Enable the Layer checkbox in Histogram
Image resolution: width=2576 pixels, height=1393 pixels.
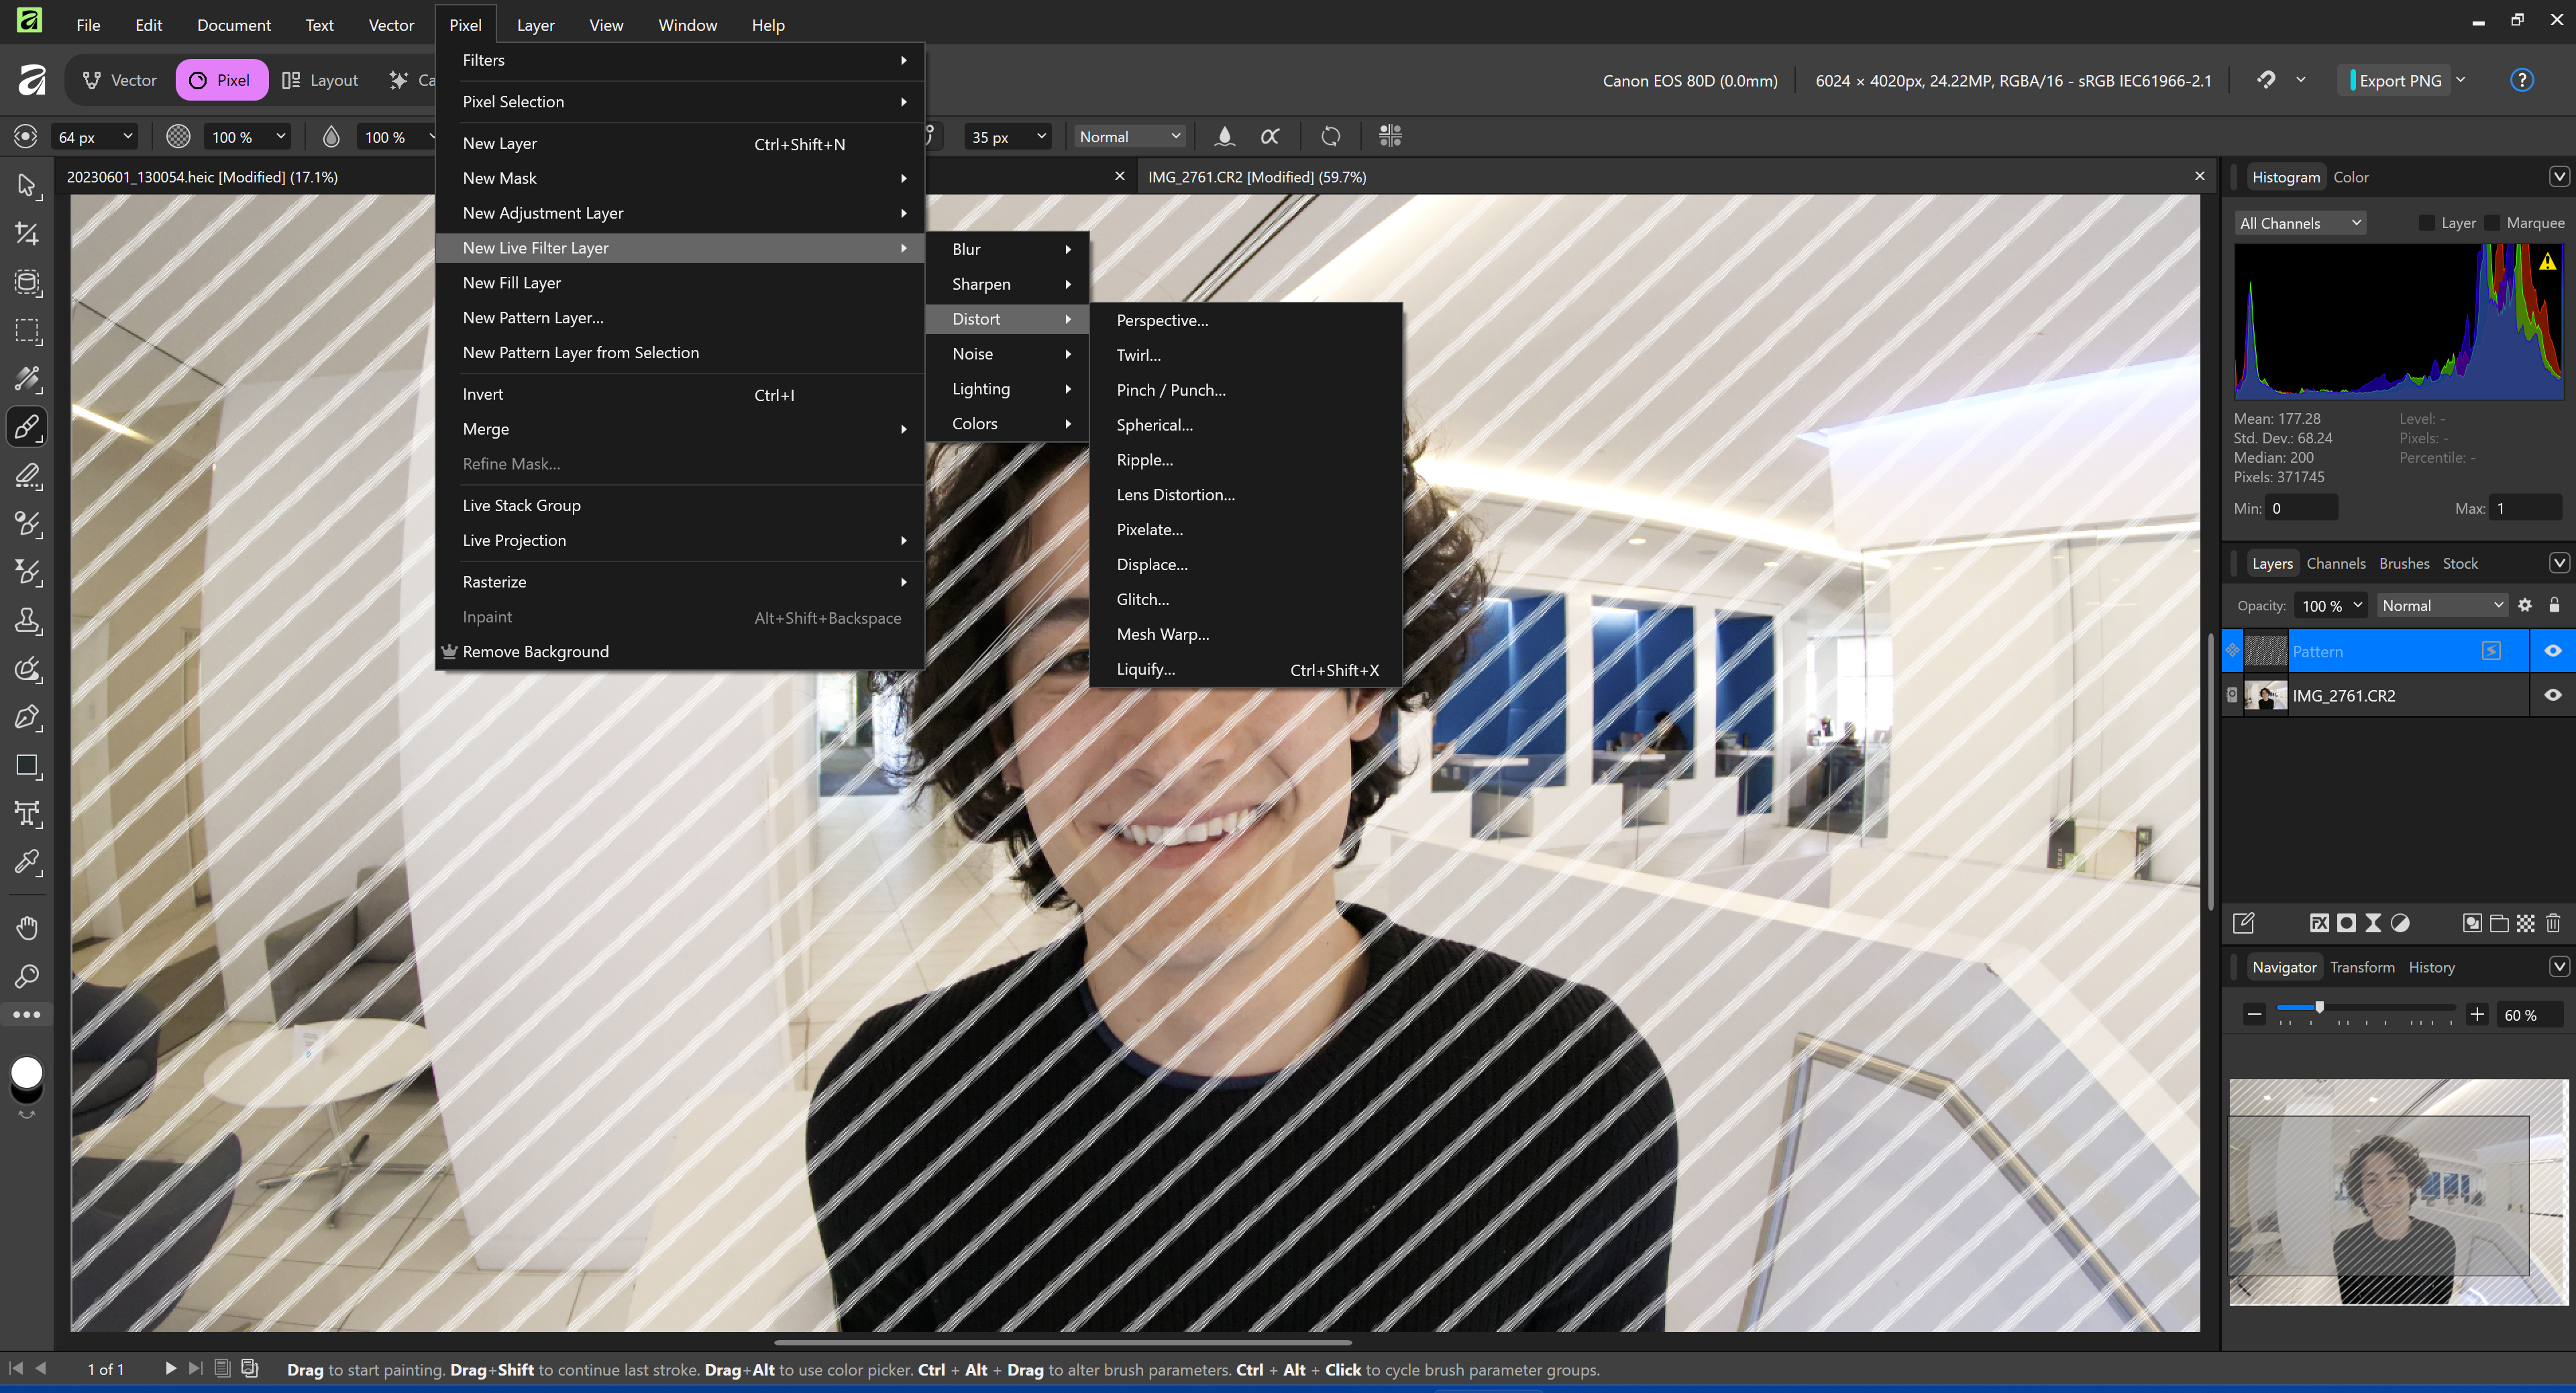(x=2426, y=222)
